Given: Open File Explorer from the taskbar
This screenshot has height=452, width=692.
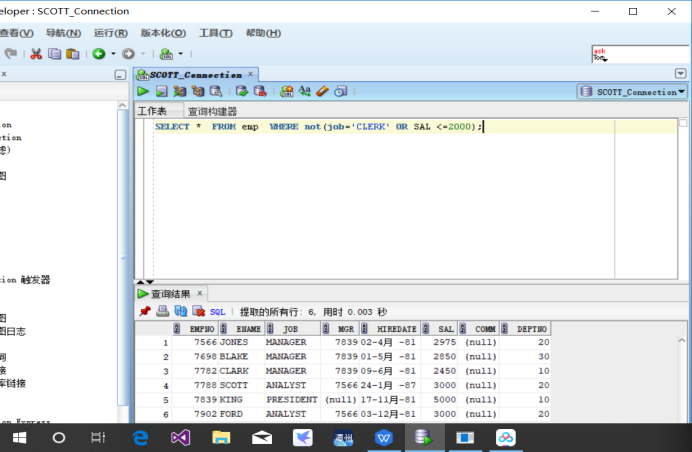Looking at the screenshot, I should (221, 437).
